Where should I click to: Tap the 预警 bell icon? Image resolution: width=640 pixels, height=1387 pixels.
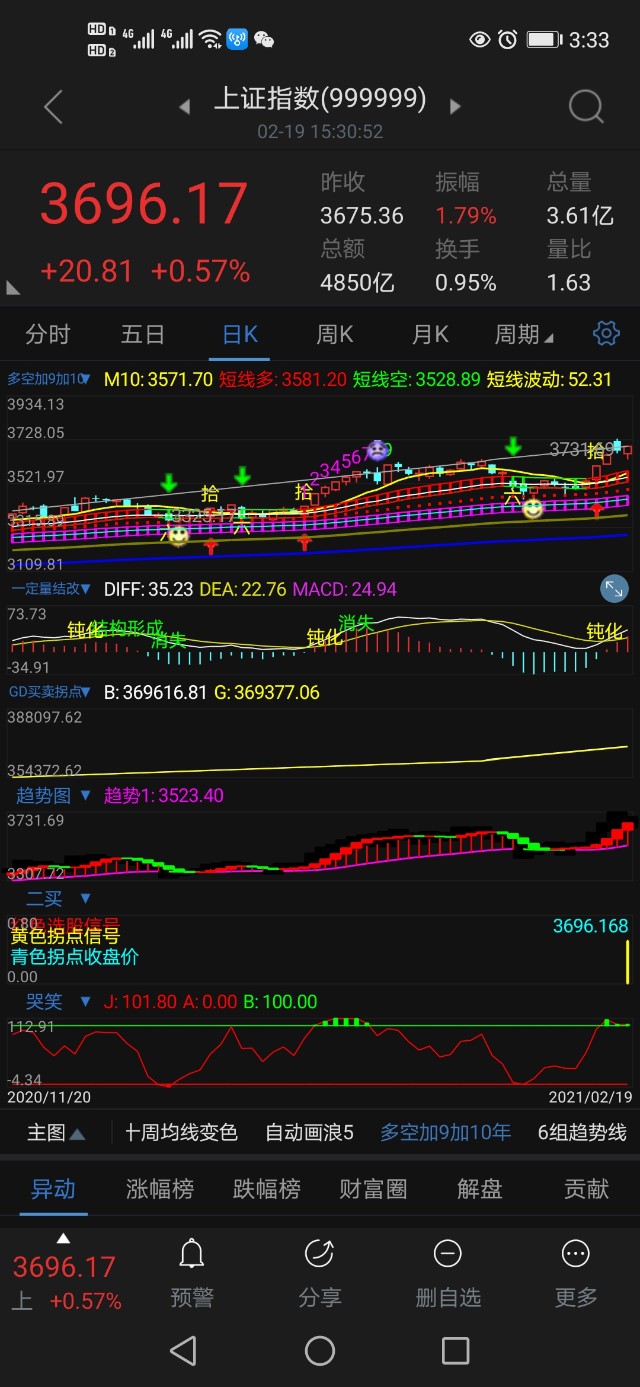tap(191, 1254)
